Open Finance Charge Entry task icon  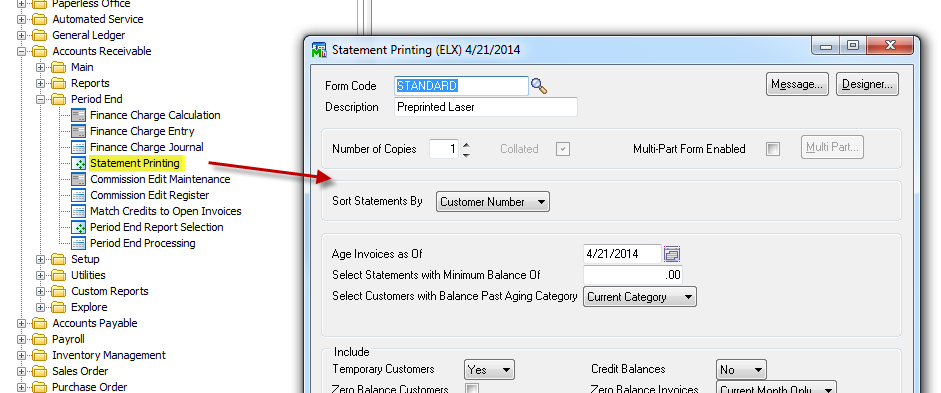78,131
